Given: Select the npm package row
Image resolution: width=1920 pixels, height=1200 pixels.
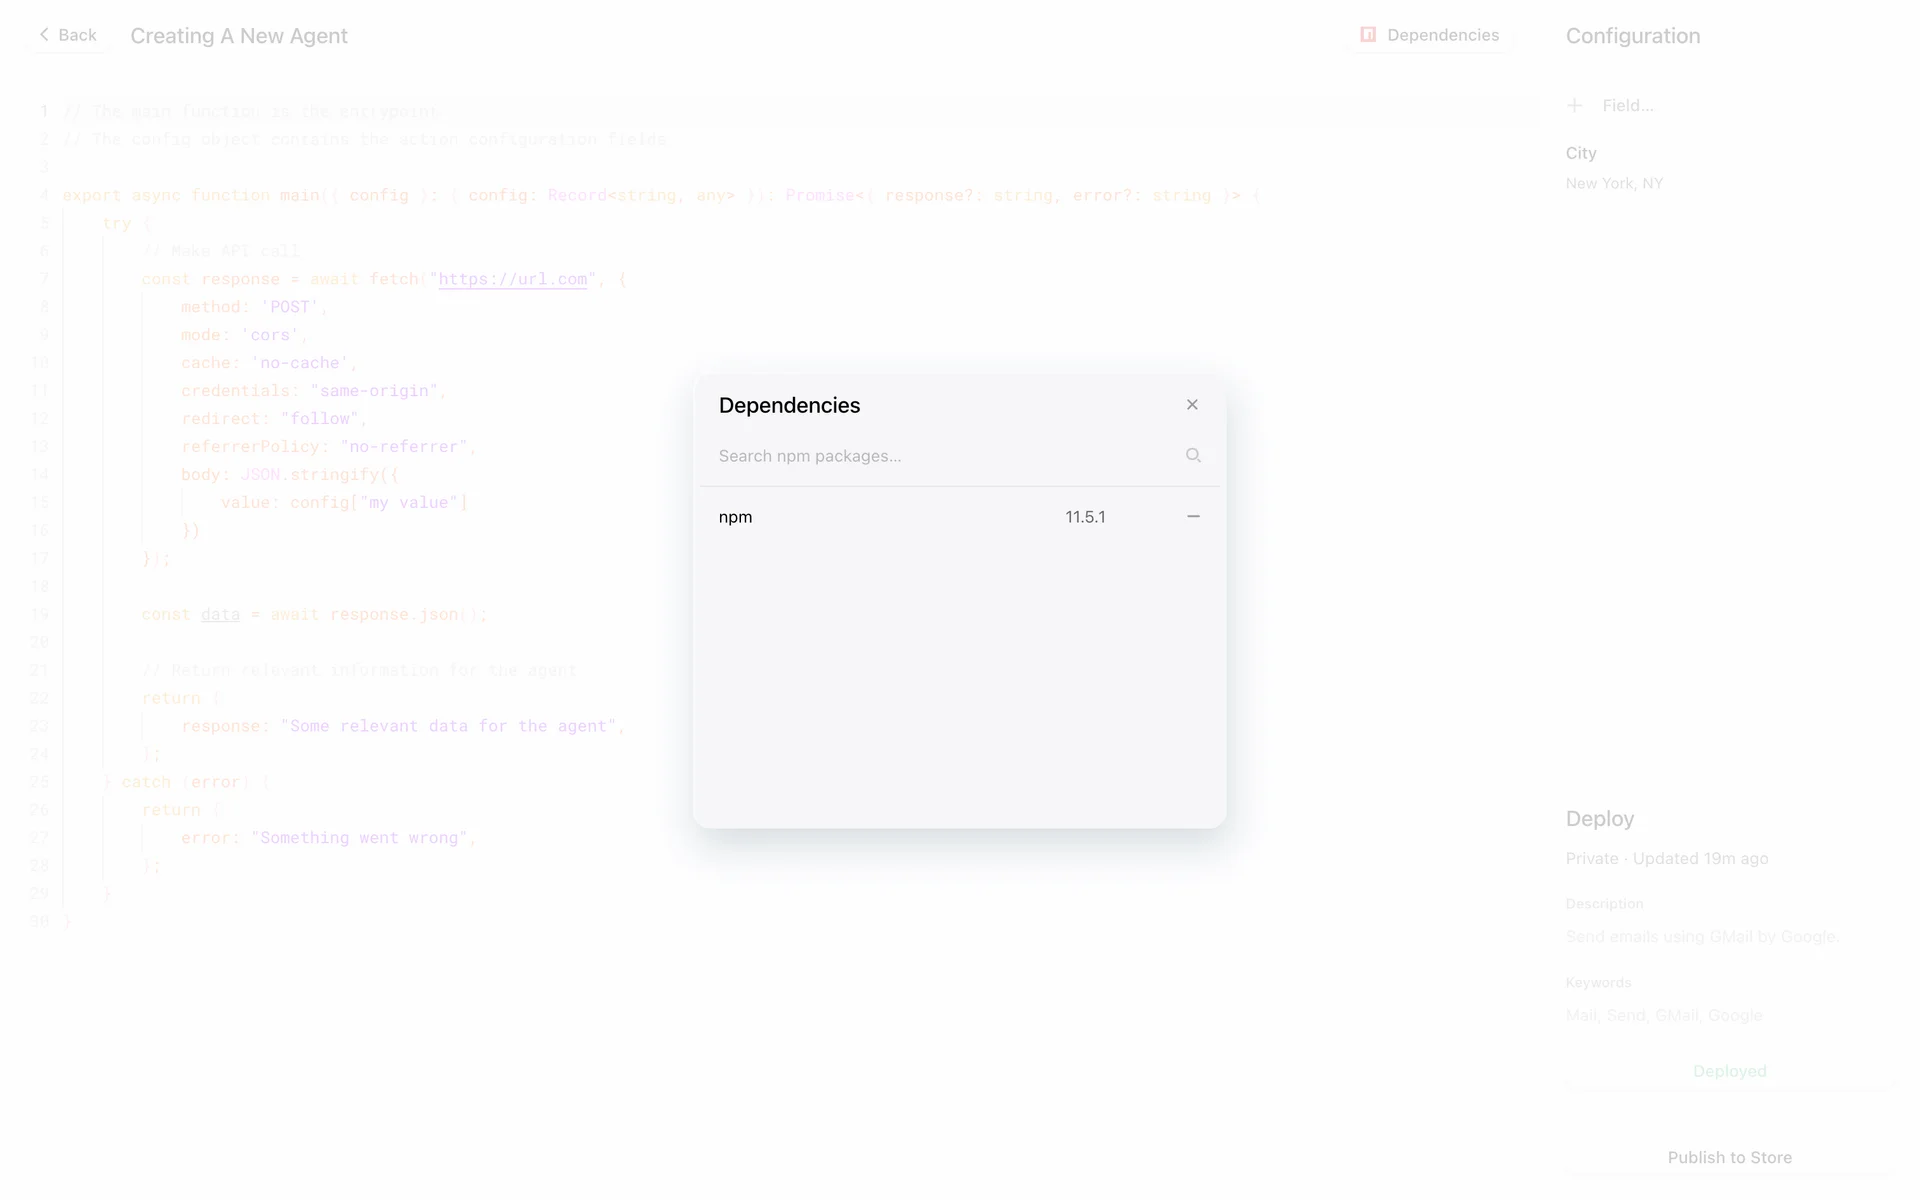Looking at the screenshot, I should click(736, 517).
